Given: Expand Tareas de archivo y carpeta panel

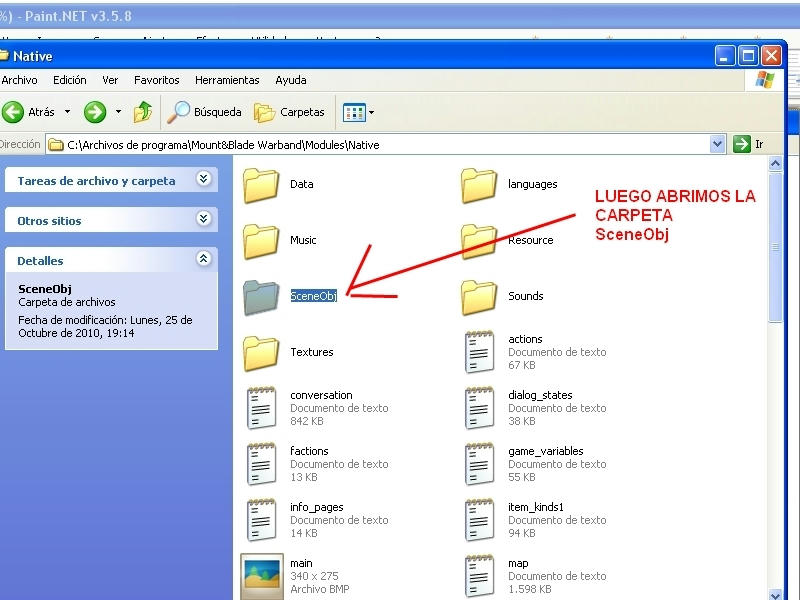Looking at the screenshot, I should point(204,180).
